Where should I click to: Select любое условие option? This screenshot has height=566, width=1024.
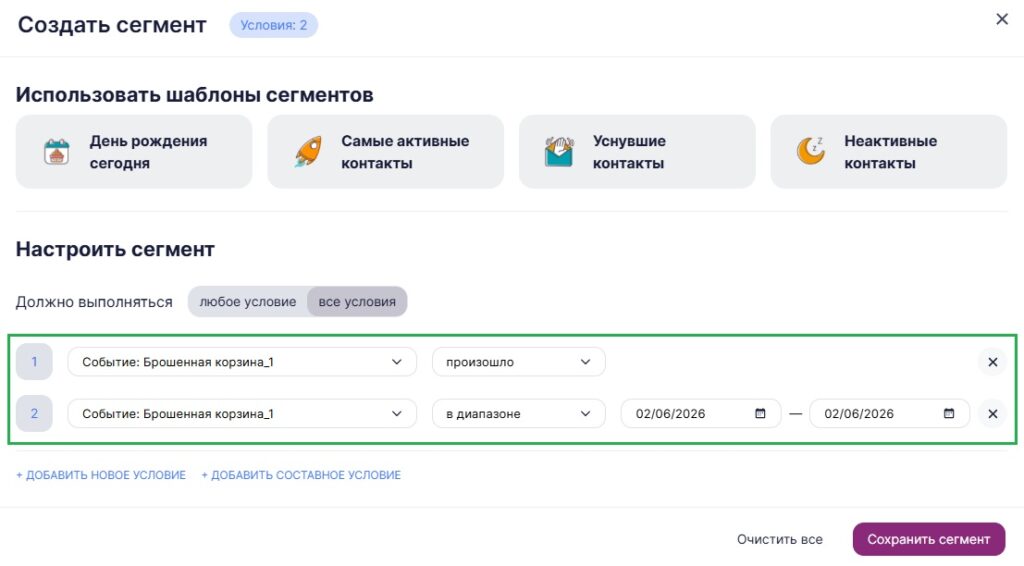tap(248, 302)
